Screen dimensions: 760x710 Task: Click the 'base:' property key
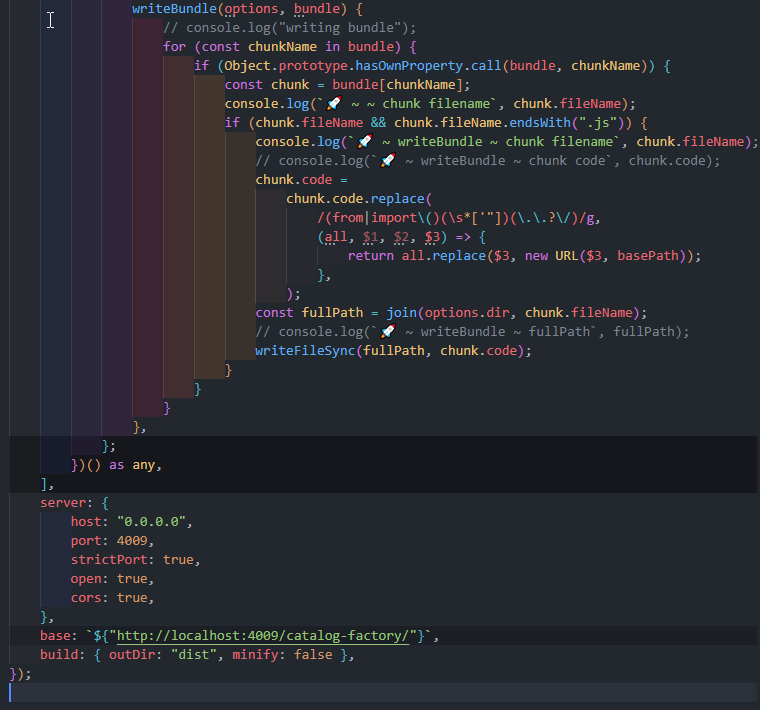pyautogui.click(x=58, y=635)
